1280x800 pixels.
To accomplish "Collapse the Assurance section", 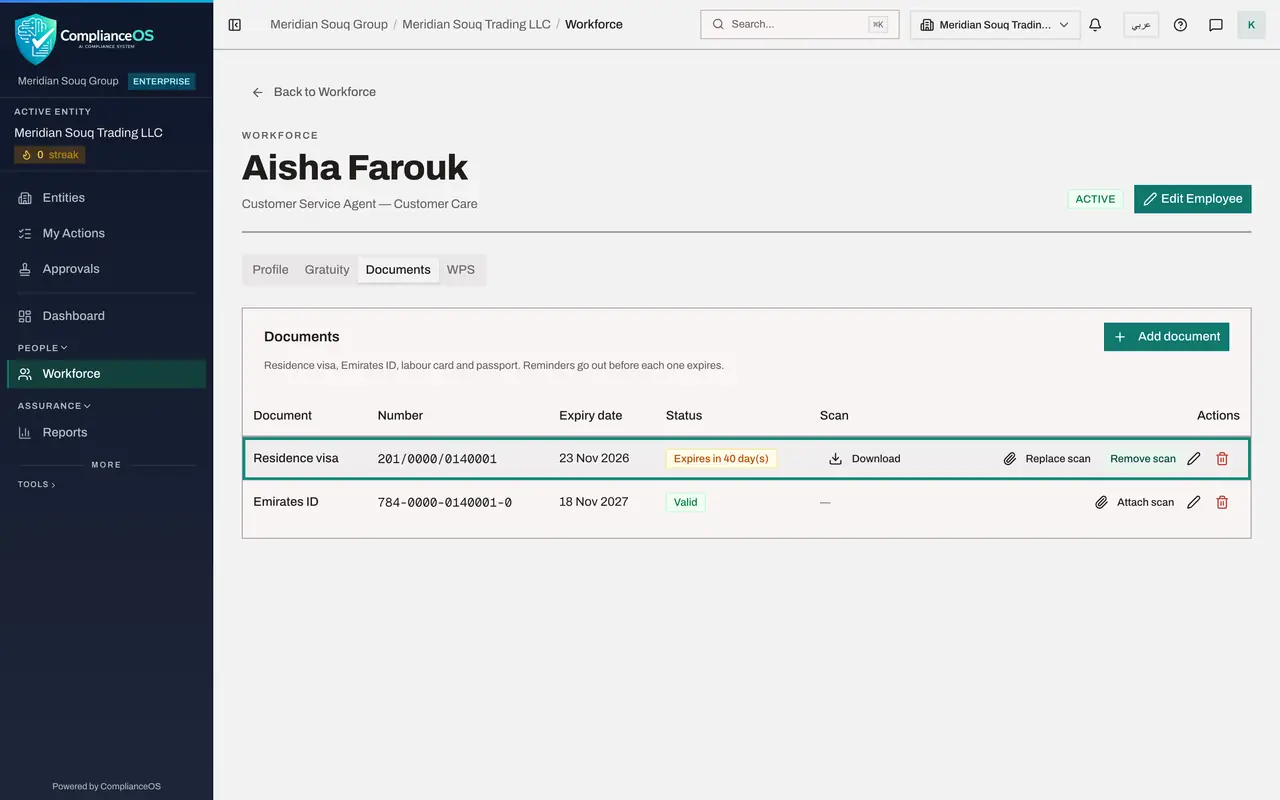I will [54, 406].
